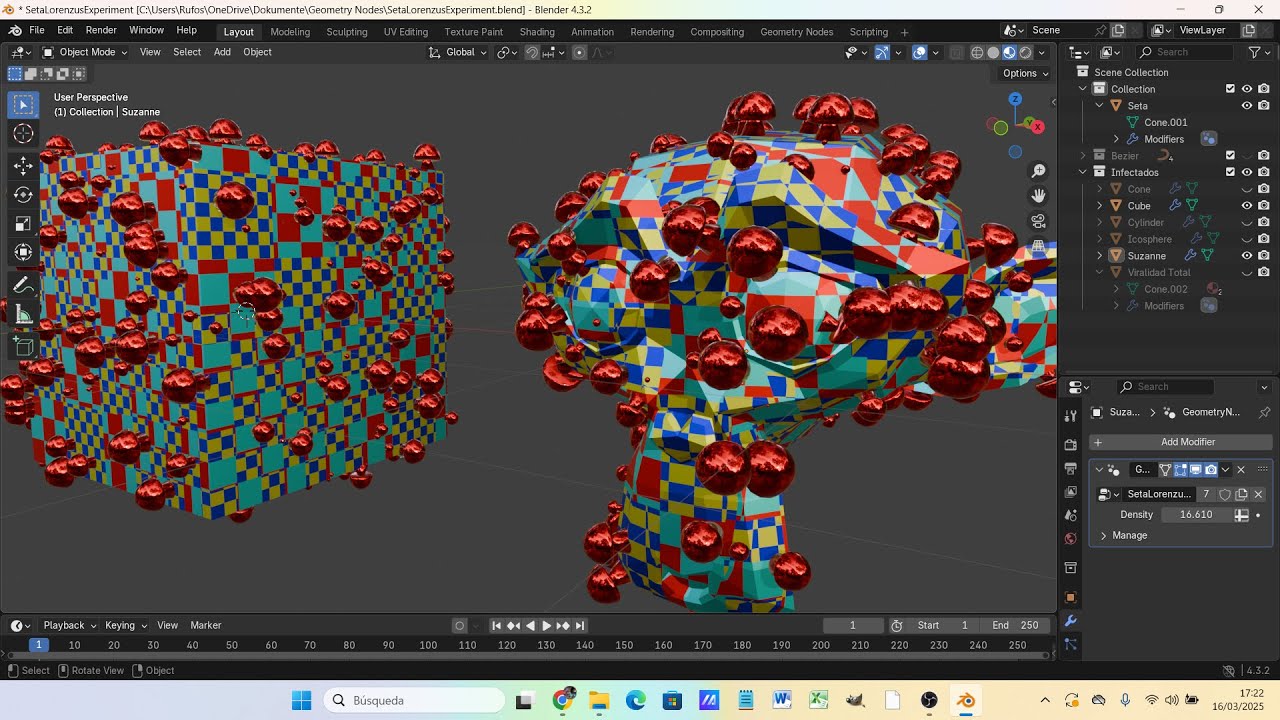Hide Suzanne object with its eye icon
Viewport: 1280px width, 720px height.
click(1247, 256)
